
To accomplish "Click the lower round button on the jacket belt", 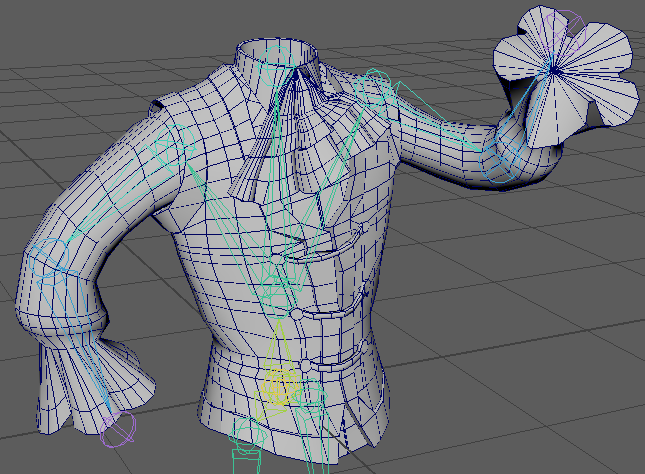I will [x=306, y=365].
